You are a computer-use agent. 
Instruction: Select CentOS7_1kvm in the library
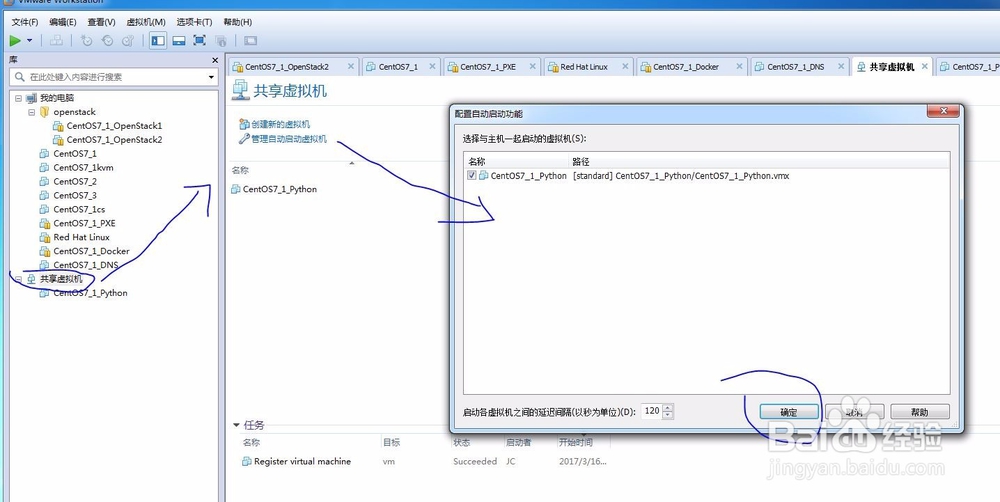coord(84,168)
